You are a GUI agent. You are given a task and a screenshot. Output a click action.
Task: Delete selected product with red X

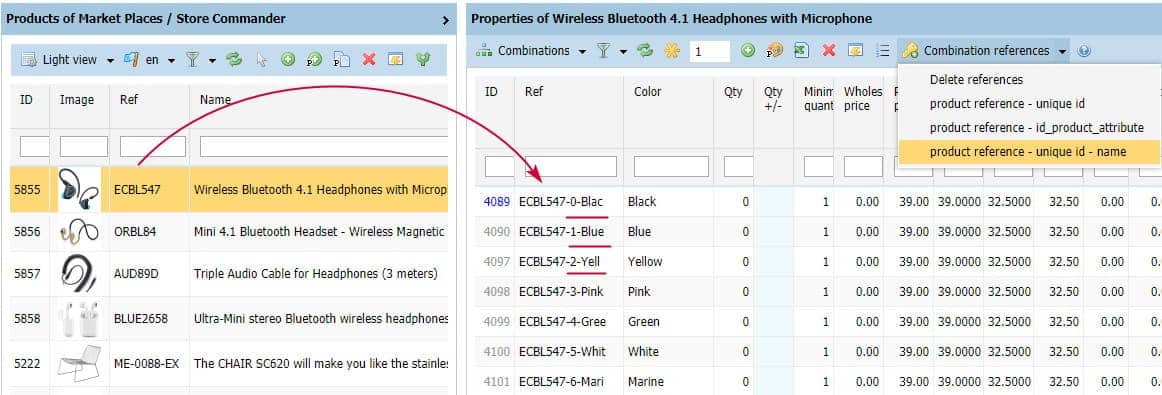[368, 60]
